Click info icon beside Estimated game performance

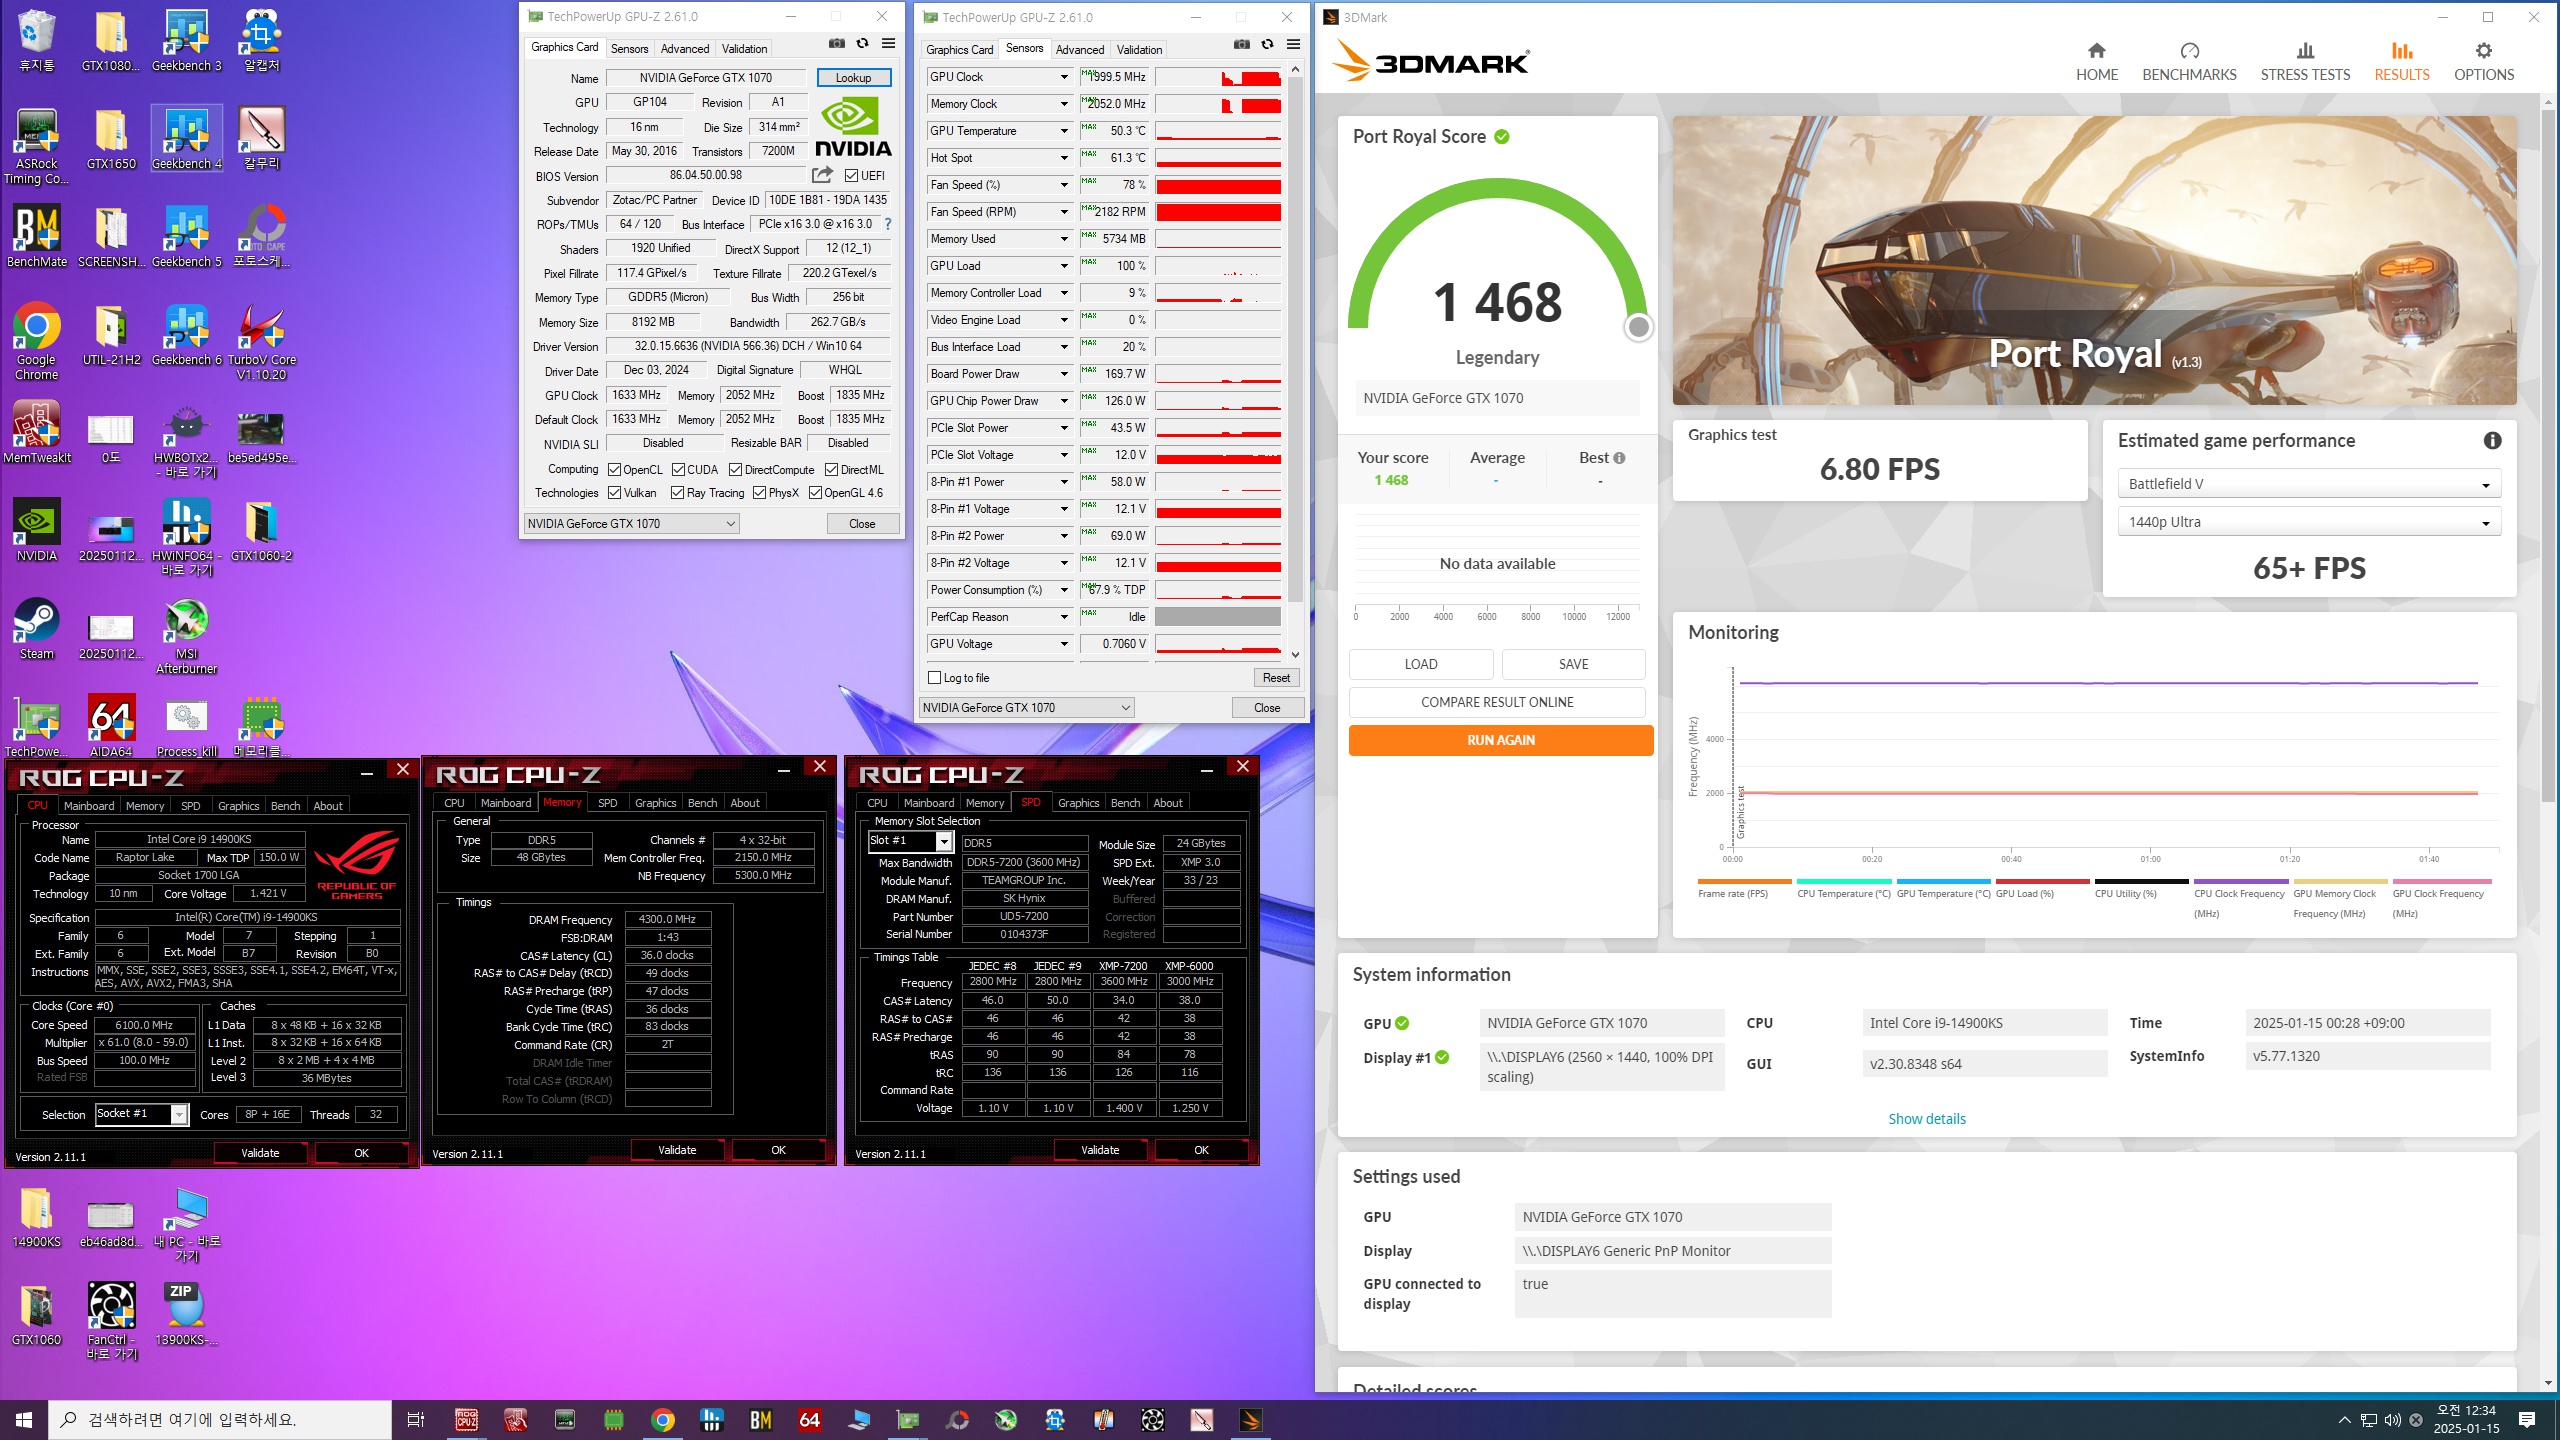click(2492, 440)
